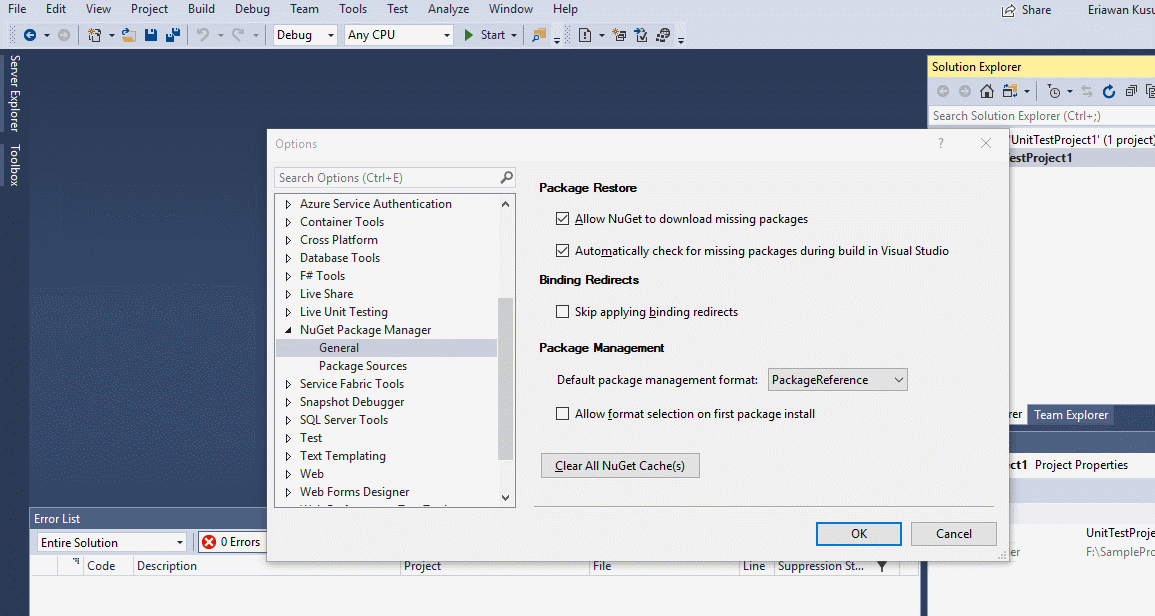This screenshot has height=616, width=1155.
Task: Click OK to save options
Action: tap(858, 534)
